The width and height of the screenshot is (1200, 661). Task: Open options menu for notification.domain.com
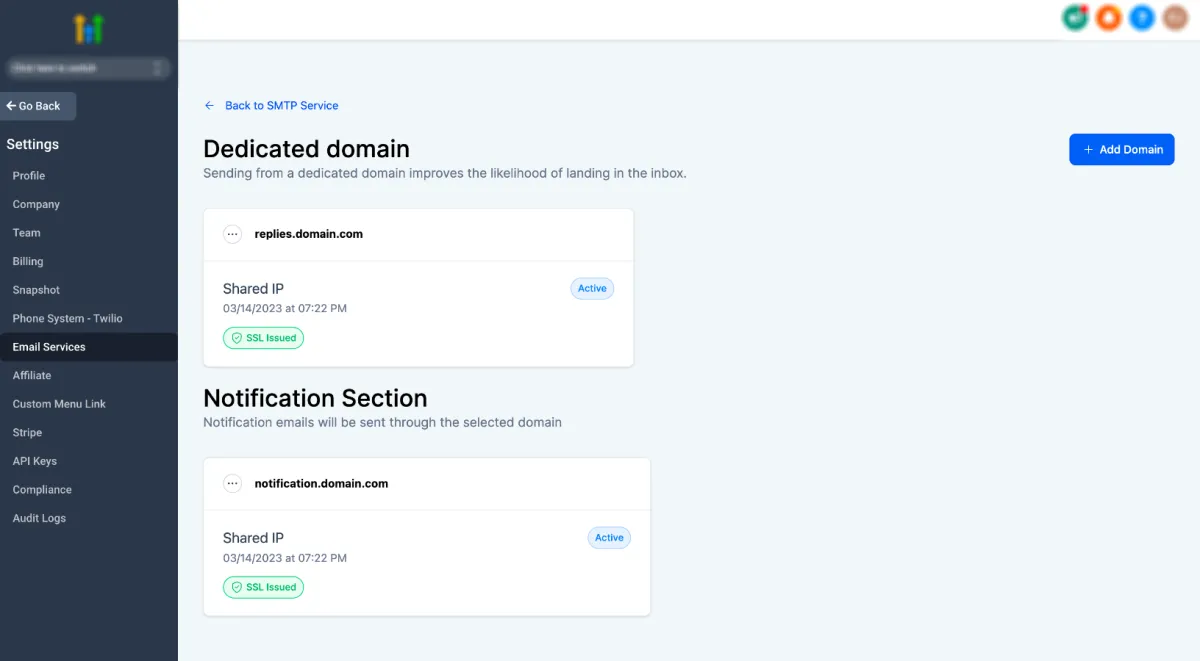tap(233, 483)
